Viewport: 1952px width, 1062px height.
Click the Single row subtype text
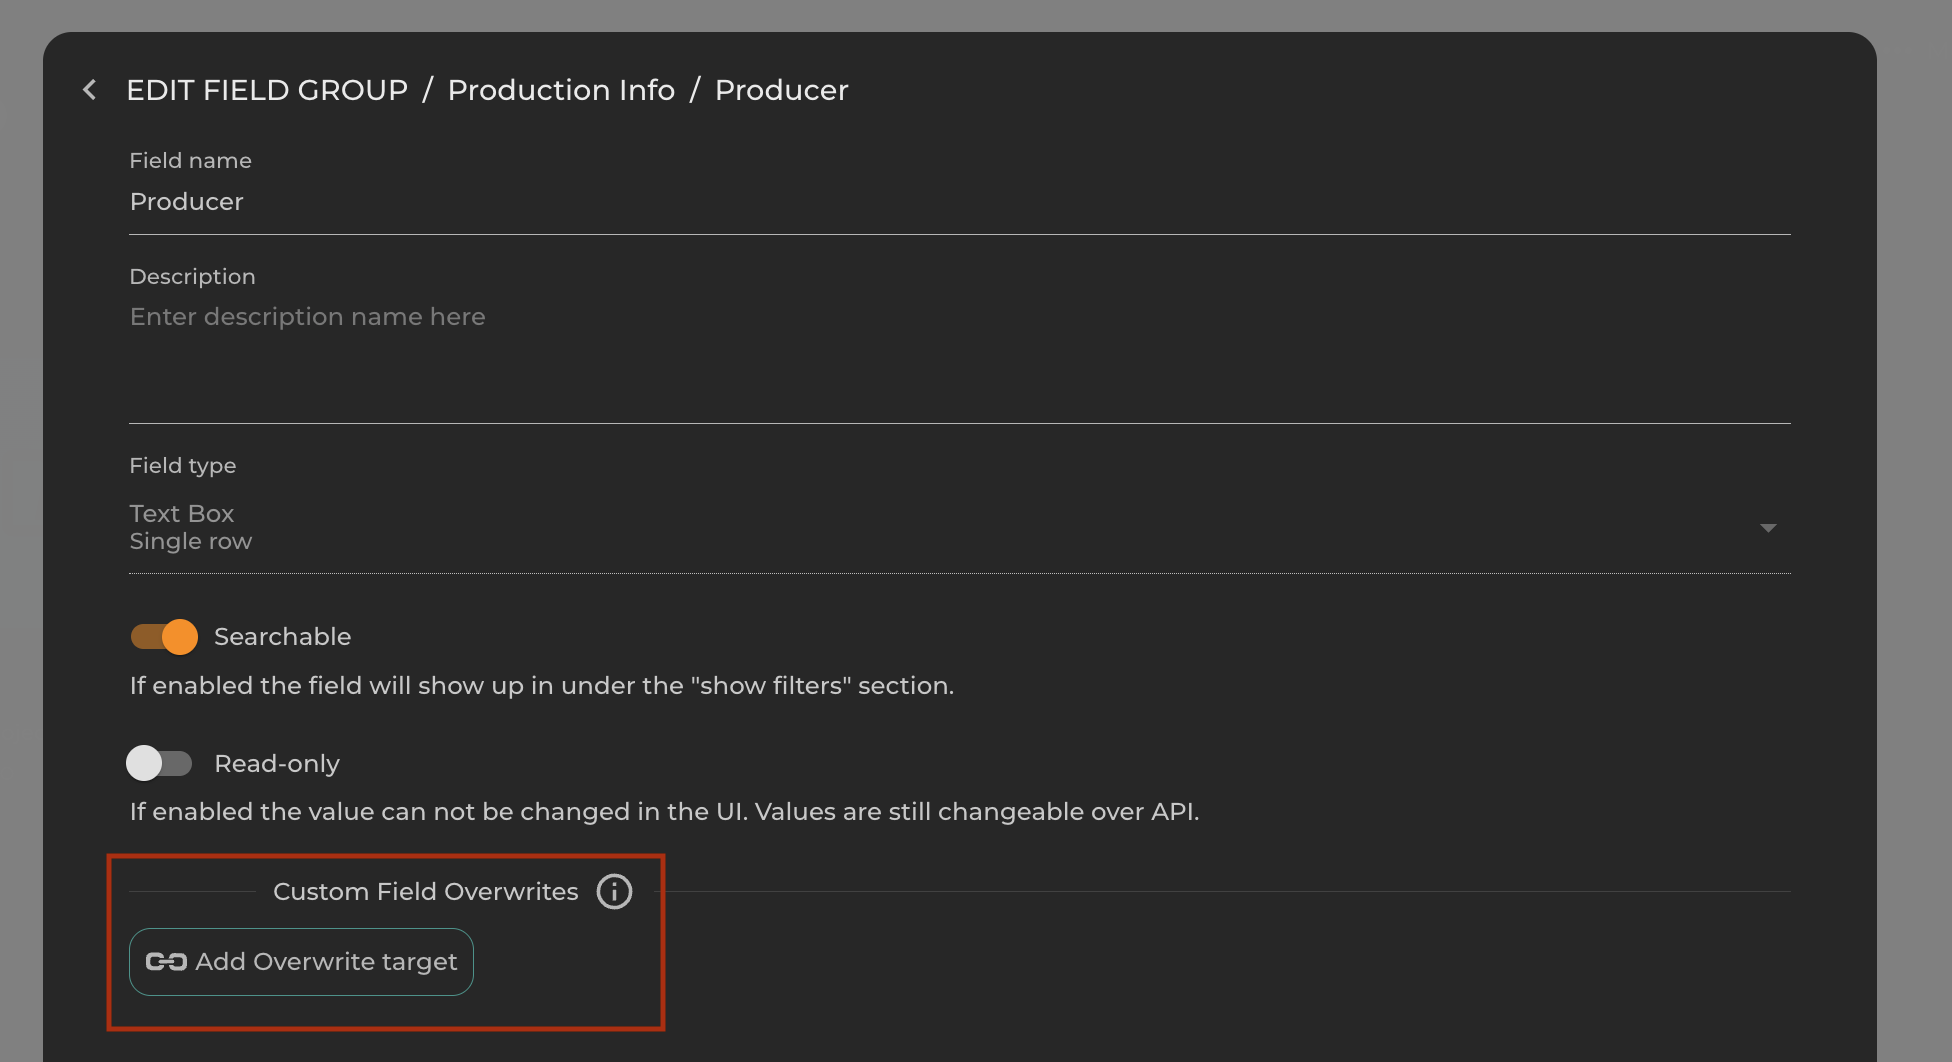click(191, 542)
